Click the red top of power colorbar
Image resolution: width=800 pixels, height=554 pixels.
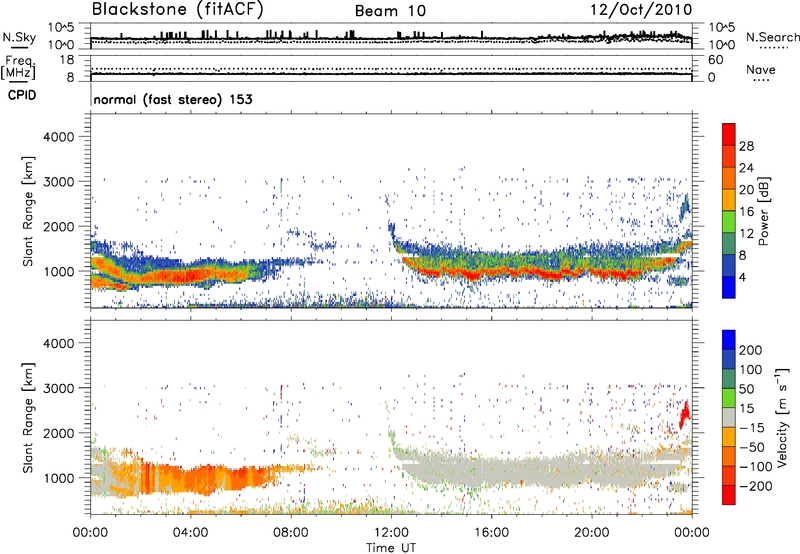point(729,134)
